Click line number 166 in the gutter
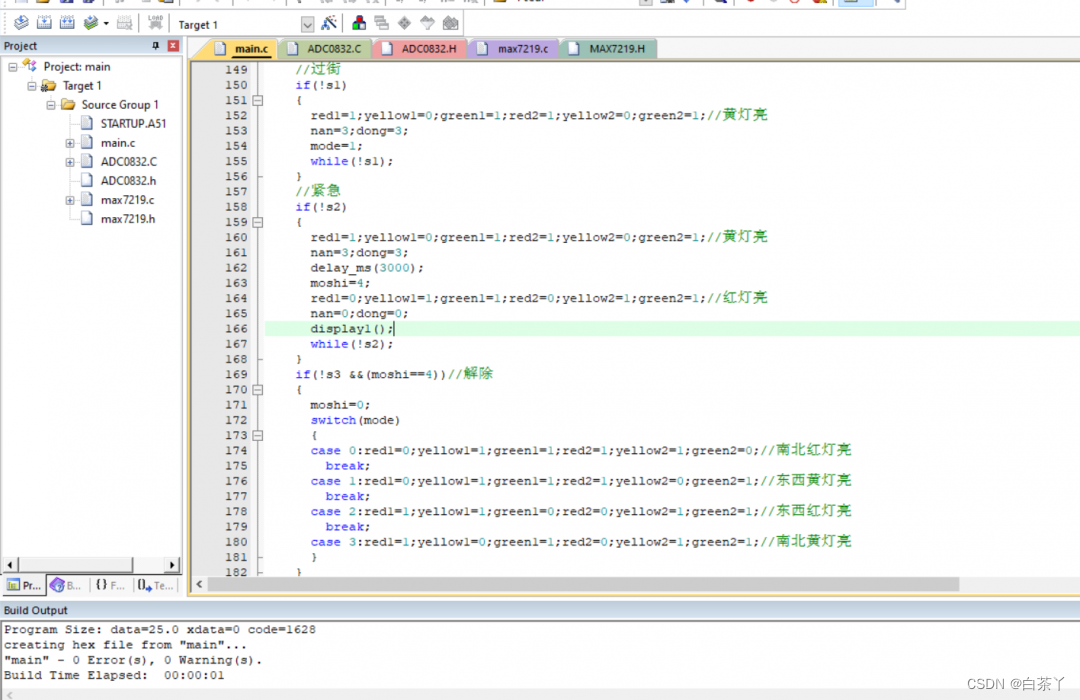1080x700 pixels. tap(236, 329)
